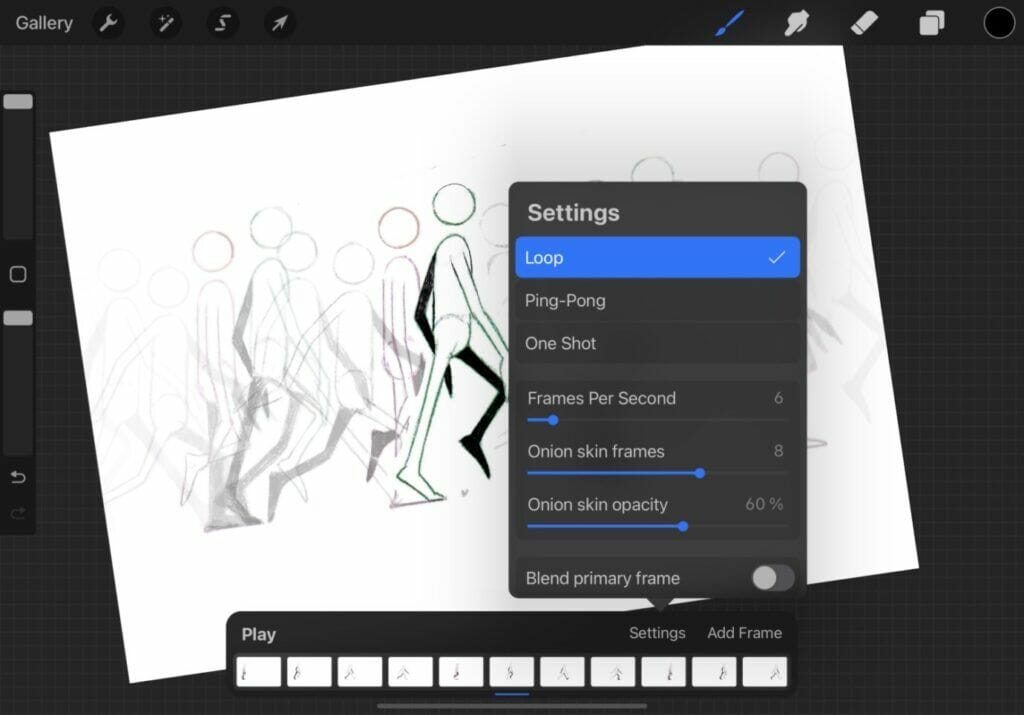Select the second frame thumbnail
Image resolution: width=1024 pixels, height=715 pixels.
309,672
